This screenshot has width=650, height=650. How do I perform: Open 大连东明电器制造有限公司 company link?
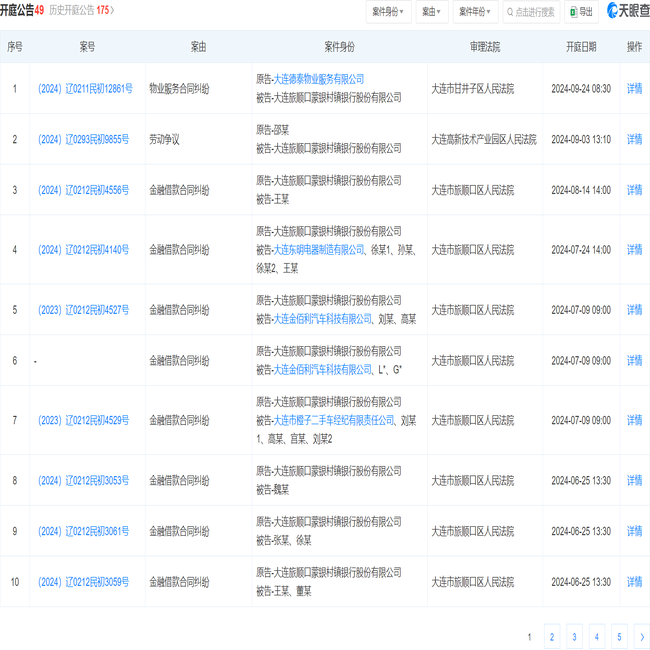coord(318,250)
